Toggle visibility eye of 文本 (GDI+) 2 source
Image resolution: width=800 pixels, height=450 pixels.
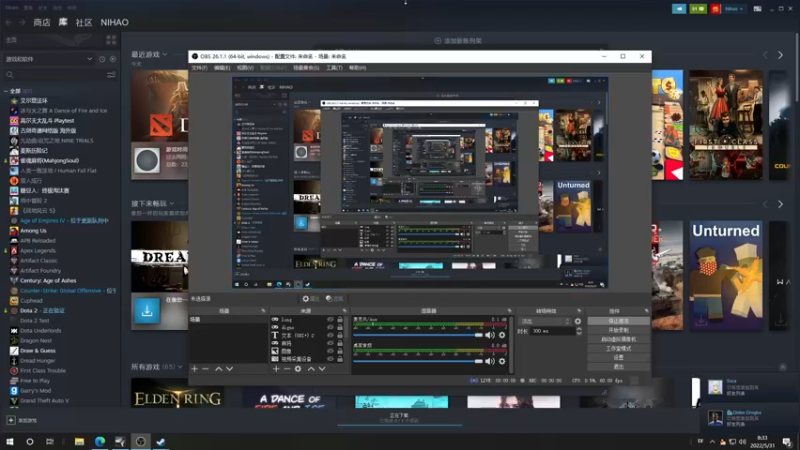point(330,336)
